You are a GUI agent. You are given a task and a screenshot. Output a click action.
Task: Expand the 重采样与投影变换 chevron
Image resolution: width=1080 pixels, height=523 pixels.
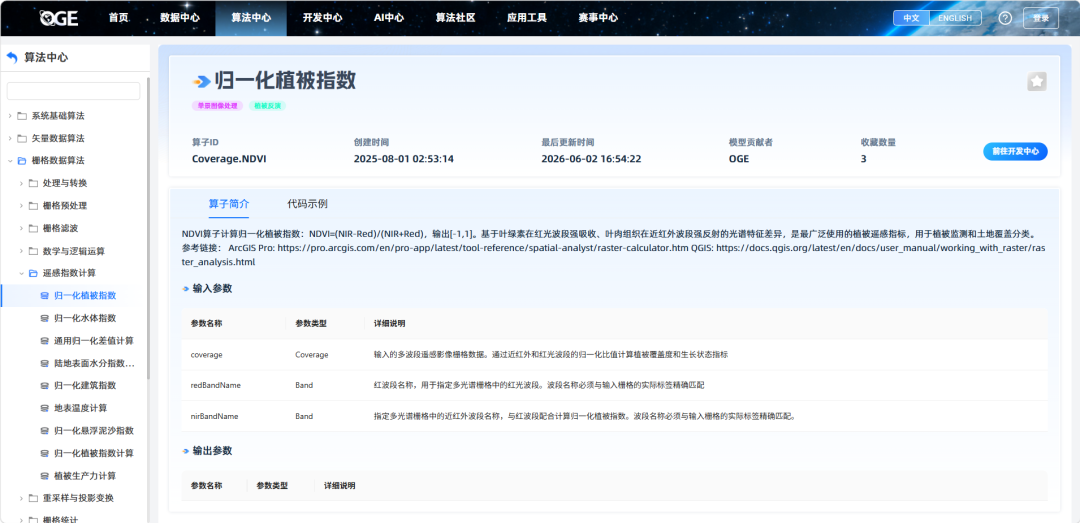coord(21,498)
